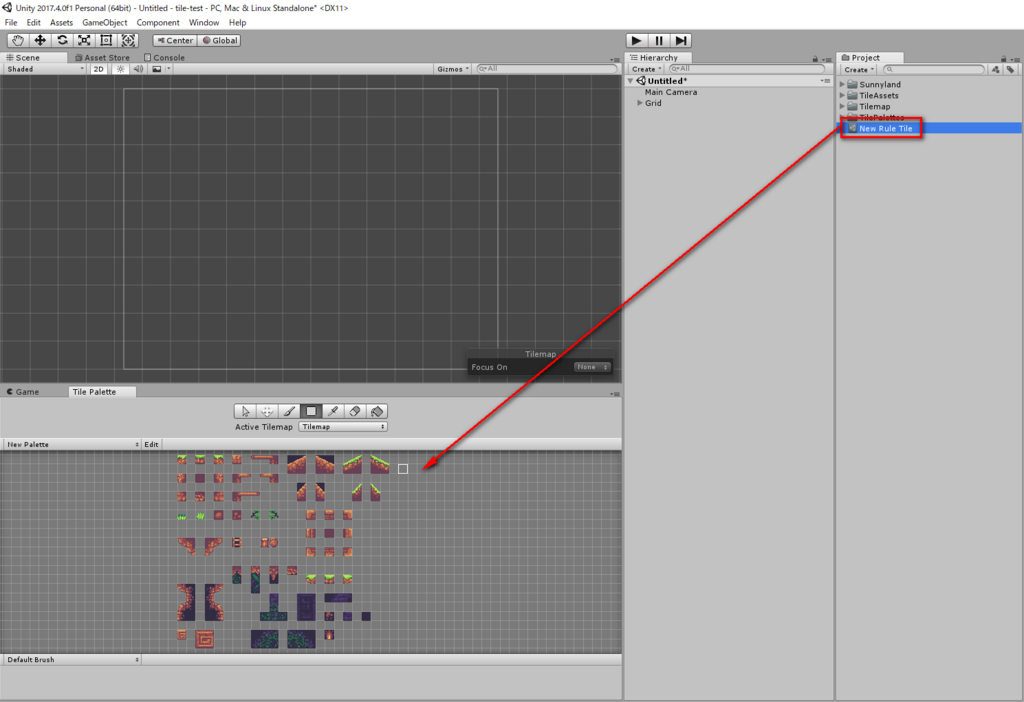The image size is (1024, 702).
Task: Open the Help menu
Action: (237, 22)
